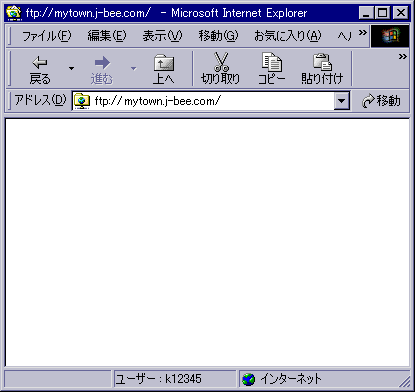Click the IE FTP icon in title bar
The width and height of the screenshot is (416, 392).
coord(14,13)
